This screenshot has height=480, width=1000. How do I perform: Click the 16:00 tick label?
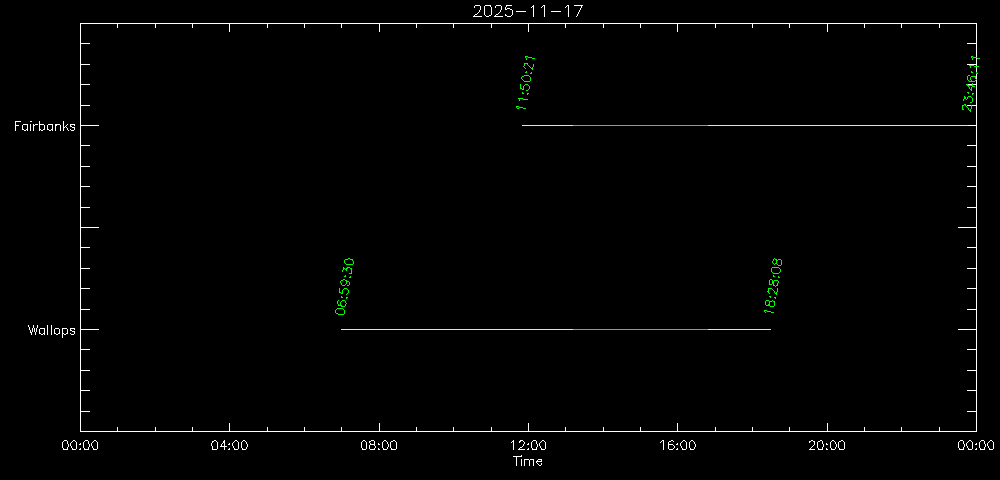677,446
